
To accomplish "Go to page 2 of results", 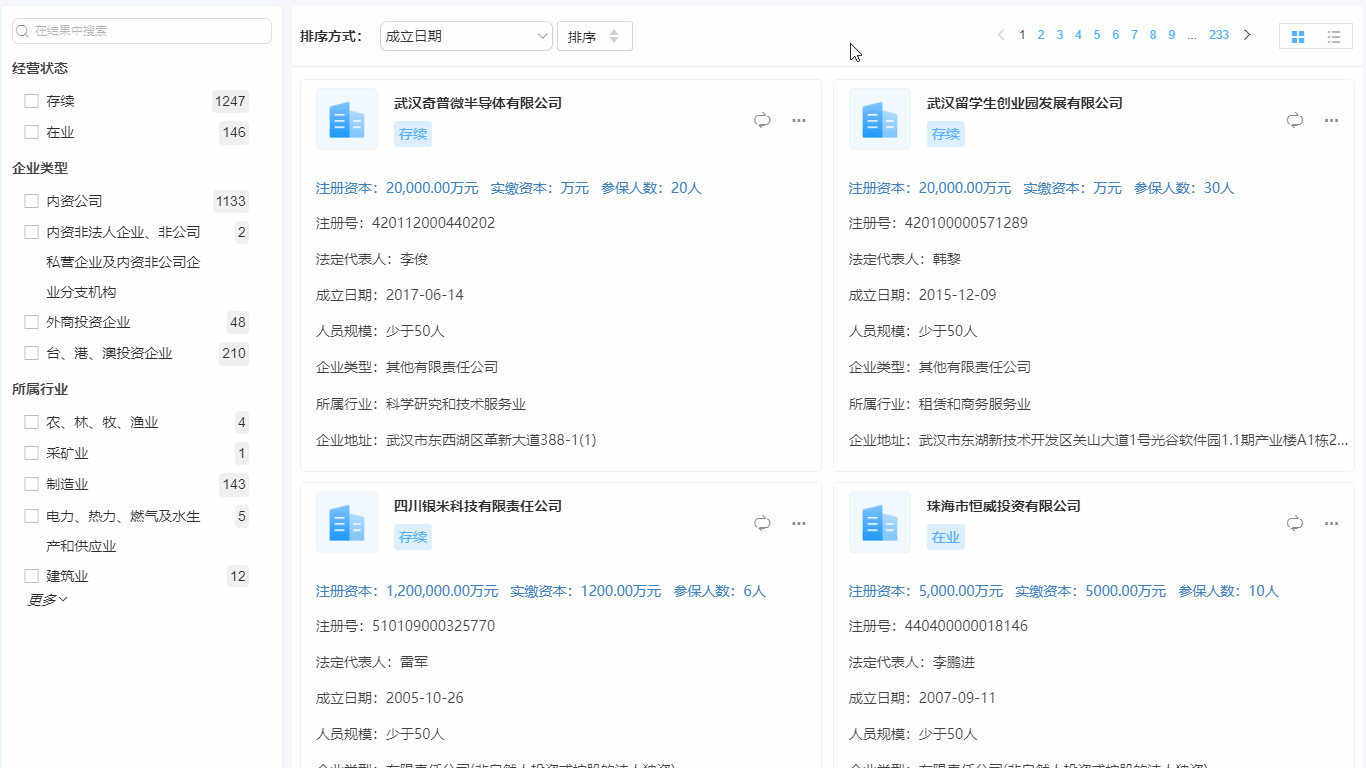I will [x=1040, y=34].
